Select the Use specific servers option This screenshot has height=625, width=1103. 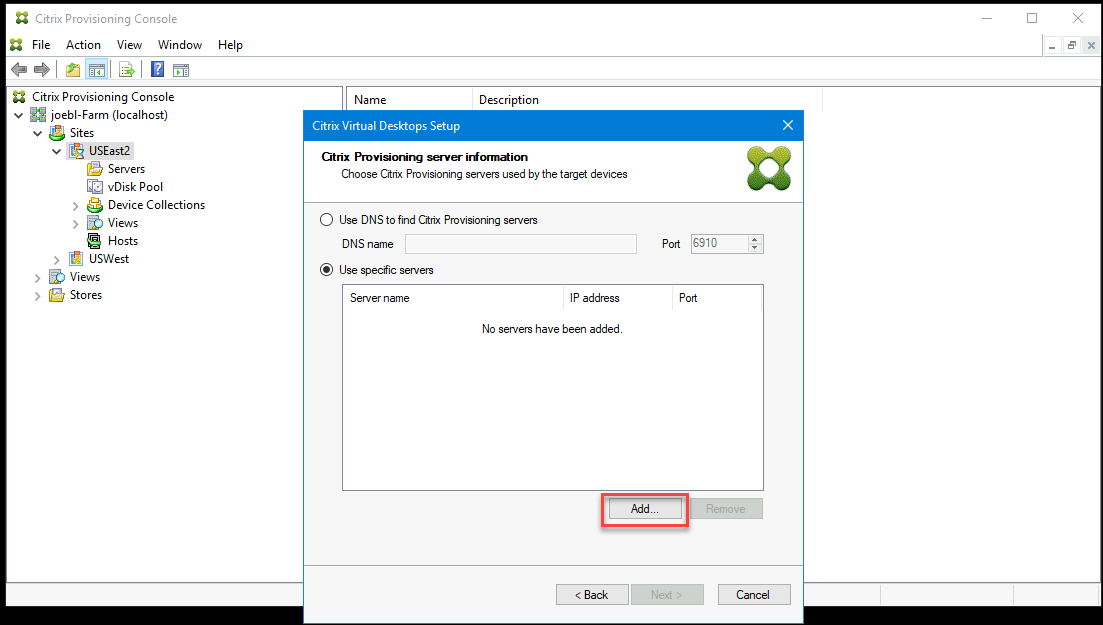[x=326, y=269]
